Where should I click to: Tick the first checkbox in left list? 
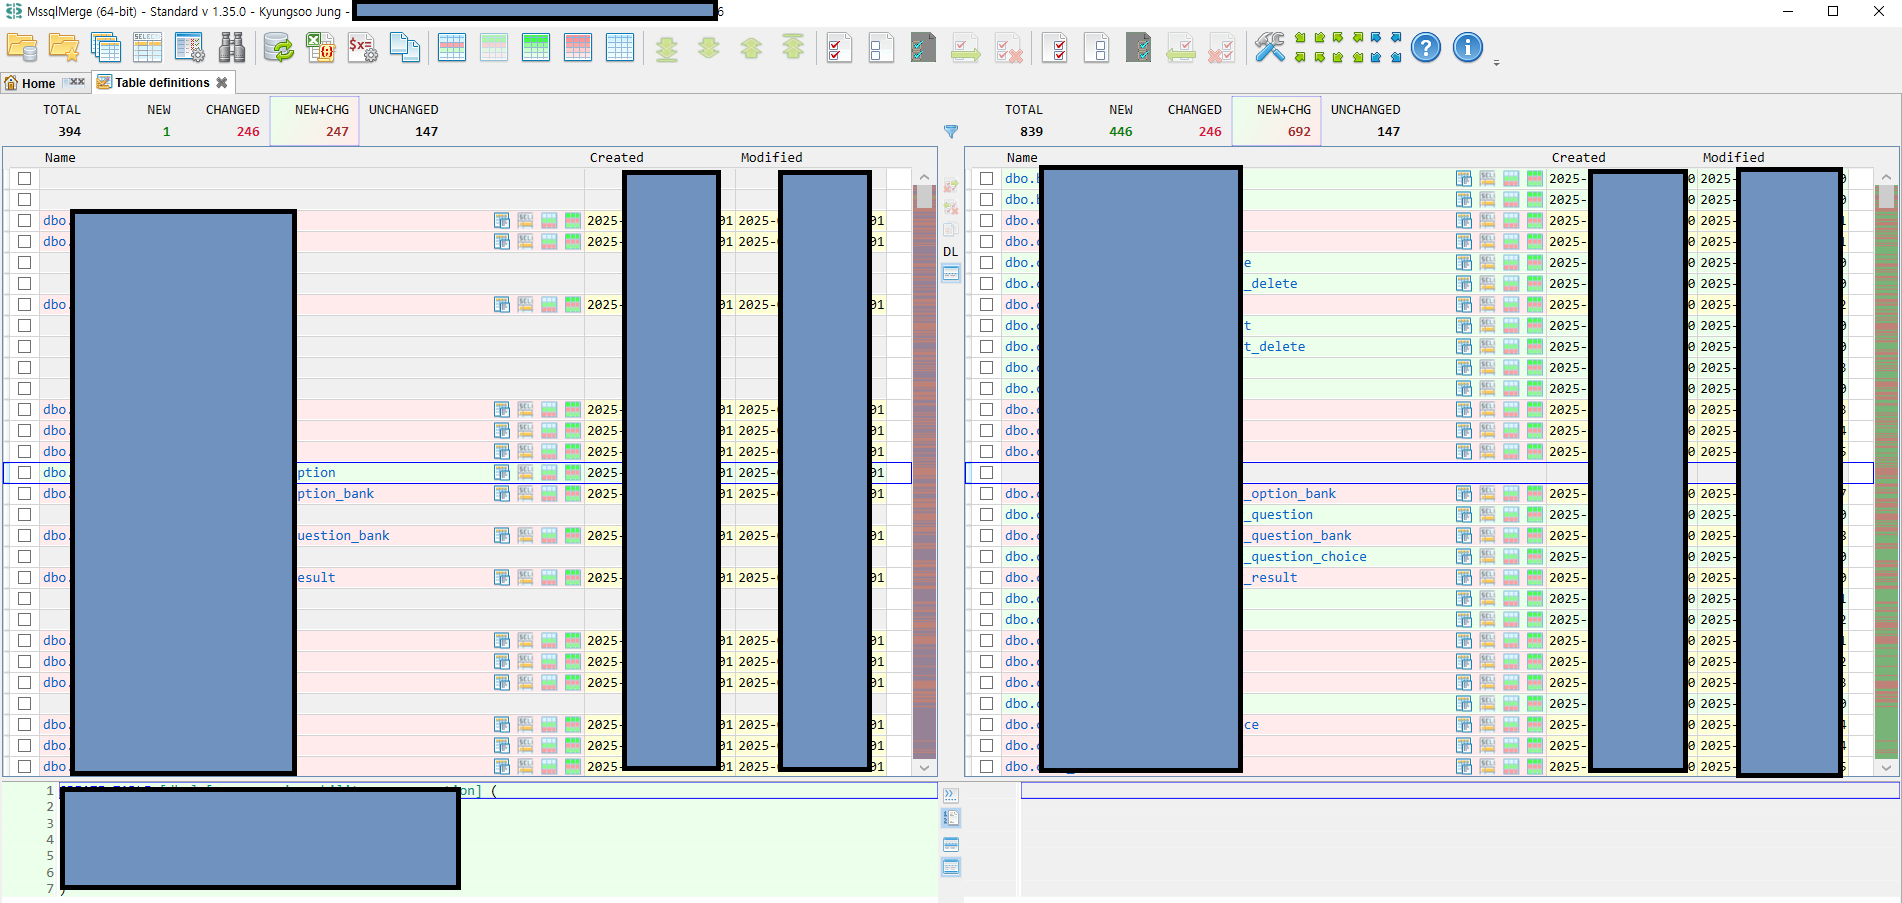(x=25, y=179)
